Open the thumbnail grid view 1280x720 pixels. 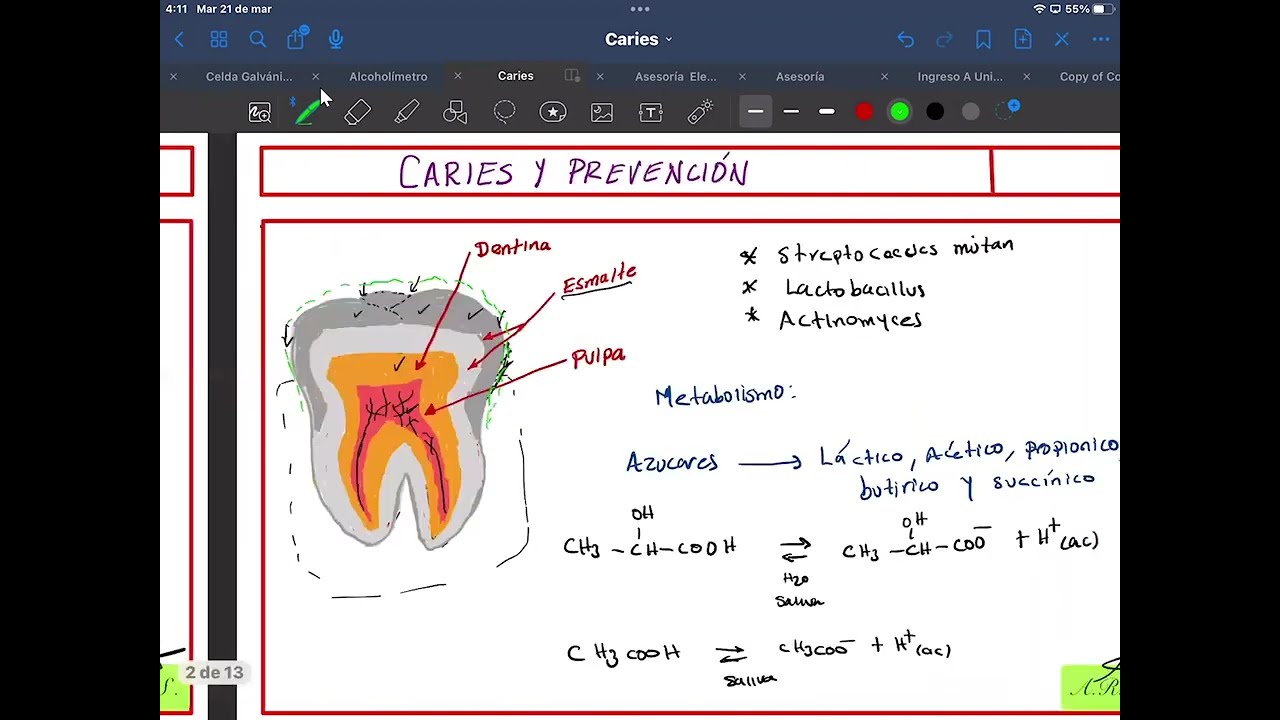tap(219, 39)
